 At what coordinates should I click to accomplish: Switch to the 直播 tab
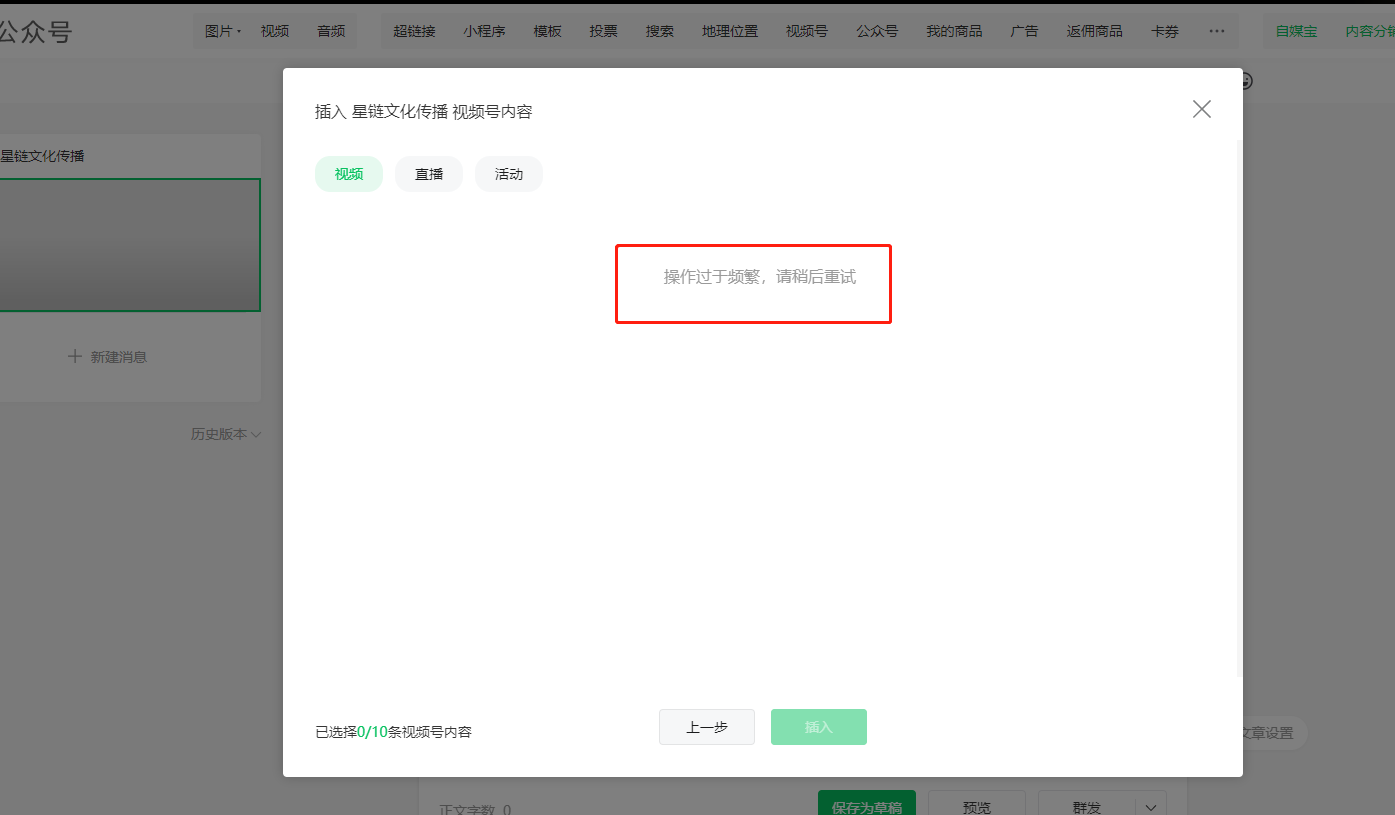pos(429,174)
